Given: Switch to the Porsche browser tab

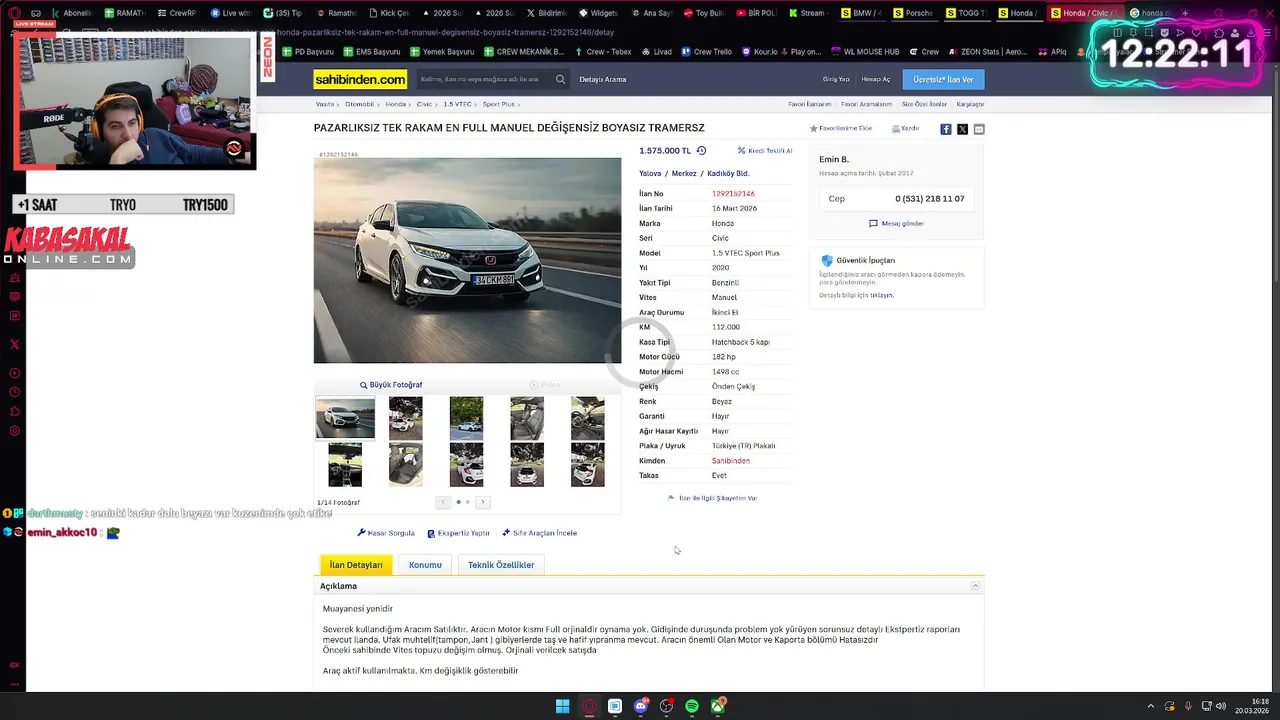Looking at the screenshot, I should pyautogui.click(x=913, y=13).
